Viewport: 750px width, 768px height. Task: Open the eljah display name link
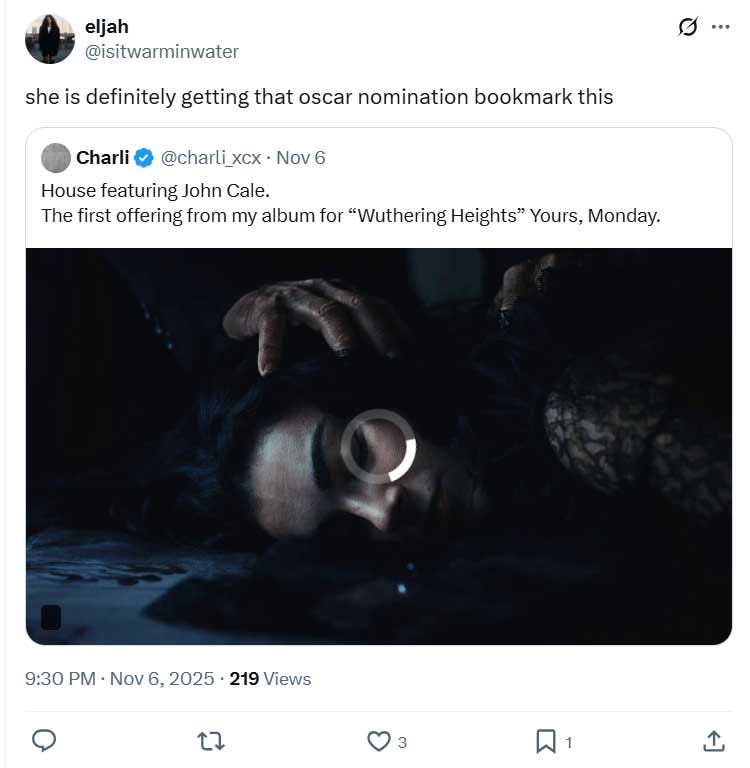pos(106,27)
